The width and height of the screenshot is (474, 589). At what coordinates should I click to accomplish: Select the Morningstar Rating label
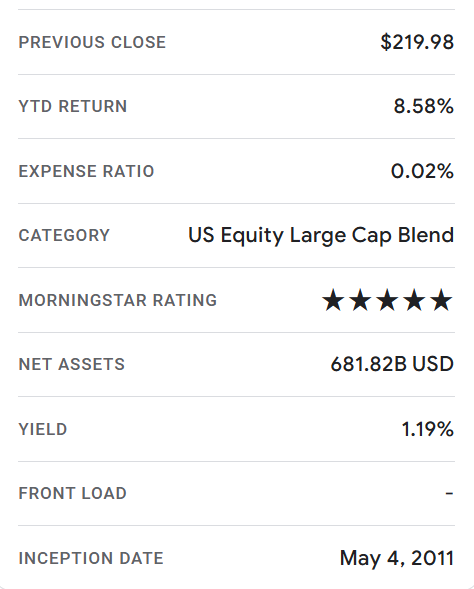(x=118, y=300)
